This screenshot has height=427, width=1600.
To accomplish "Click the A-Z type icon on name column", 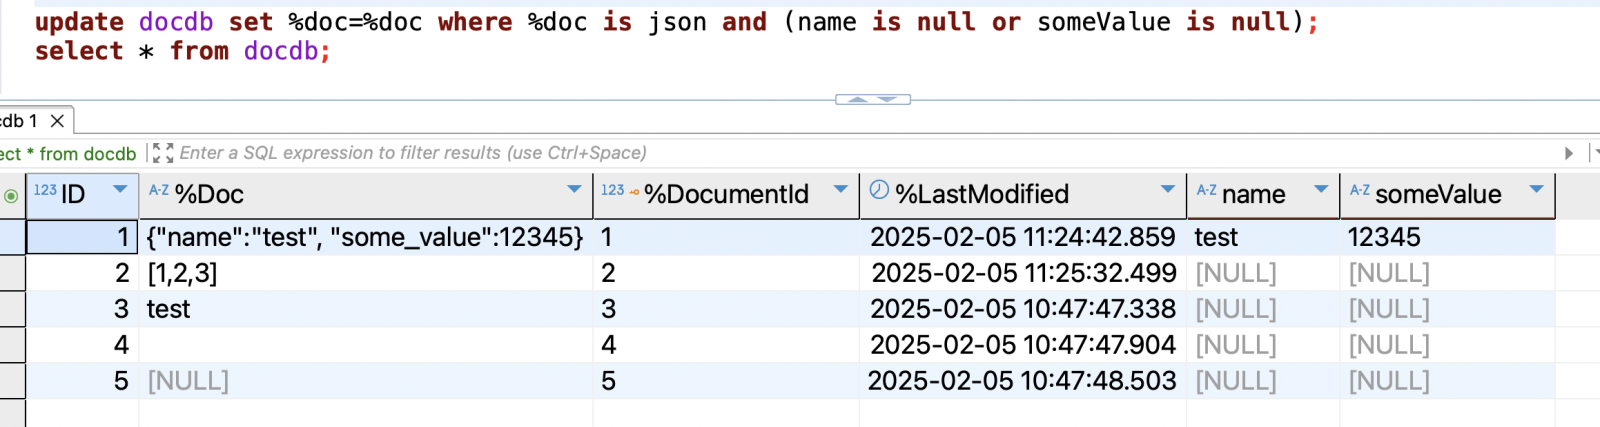I will coord(1207,190).
